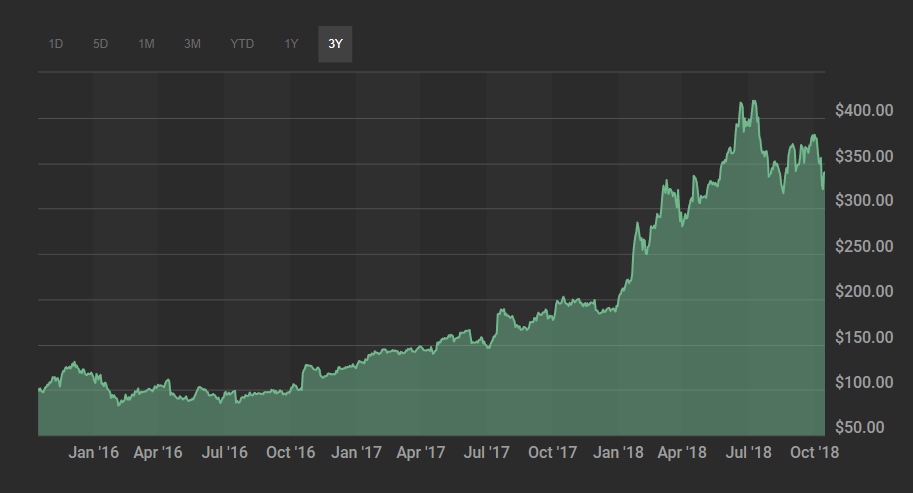Switch to the 1Y range
Screen dimensions: 913x493
[x=291, y=44]
